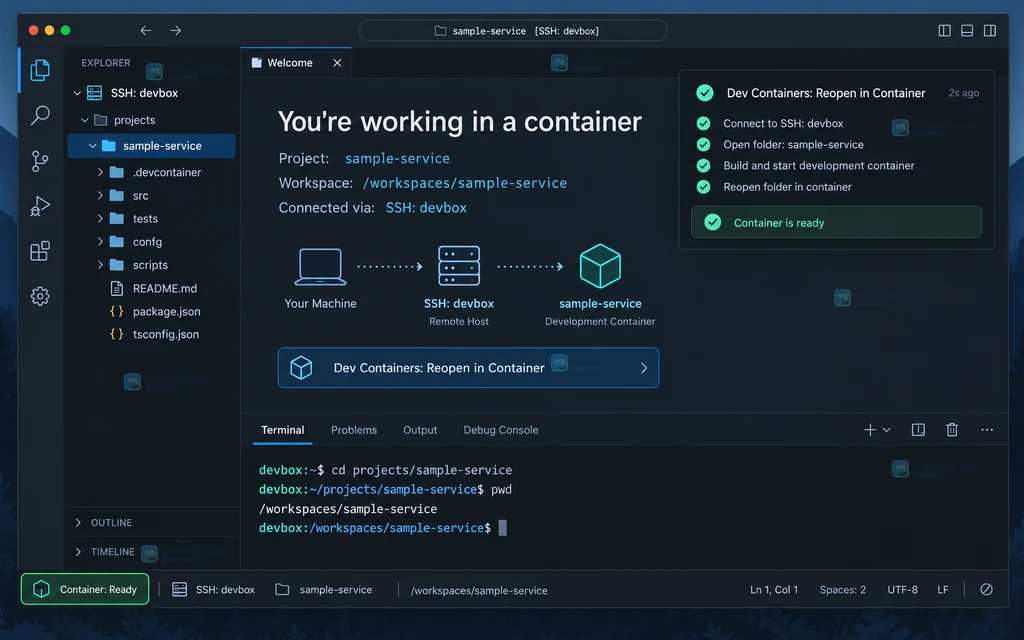The image size is (1024, 640).
Task: Click the cube sample-service container icon
Action: click(x=600, y=266)
